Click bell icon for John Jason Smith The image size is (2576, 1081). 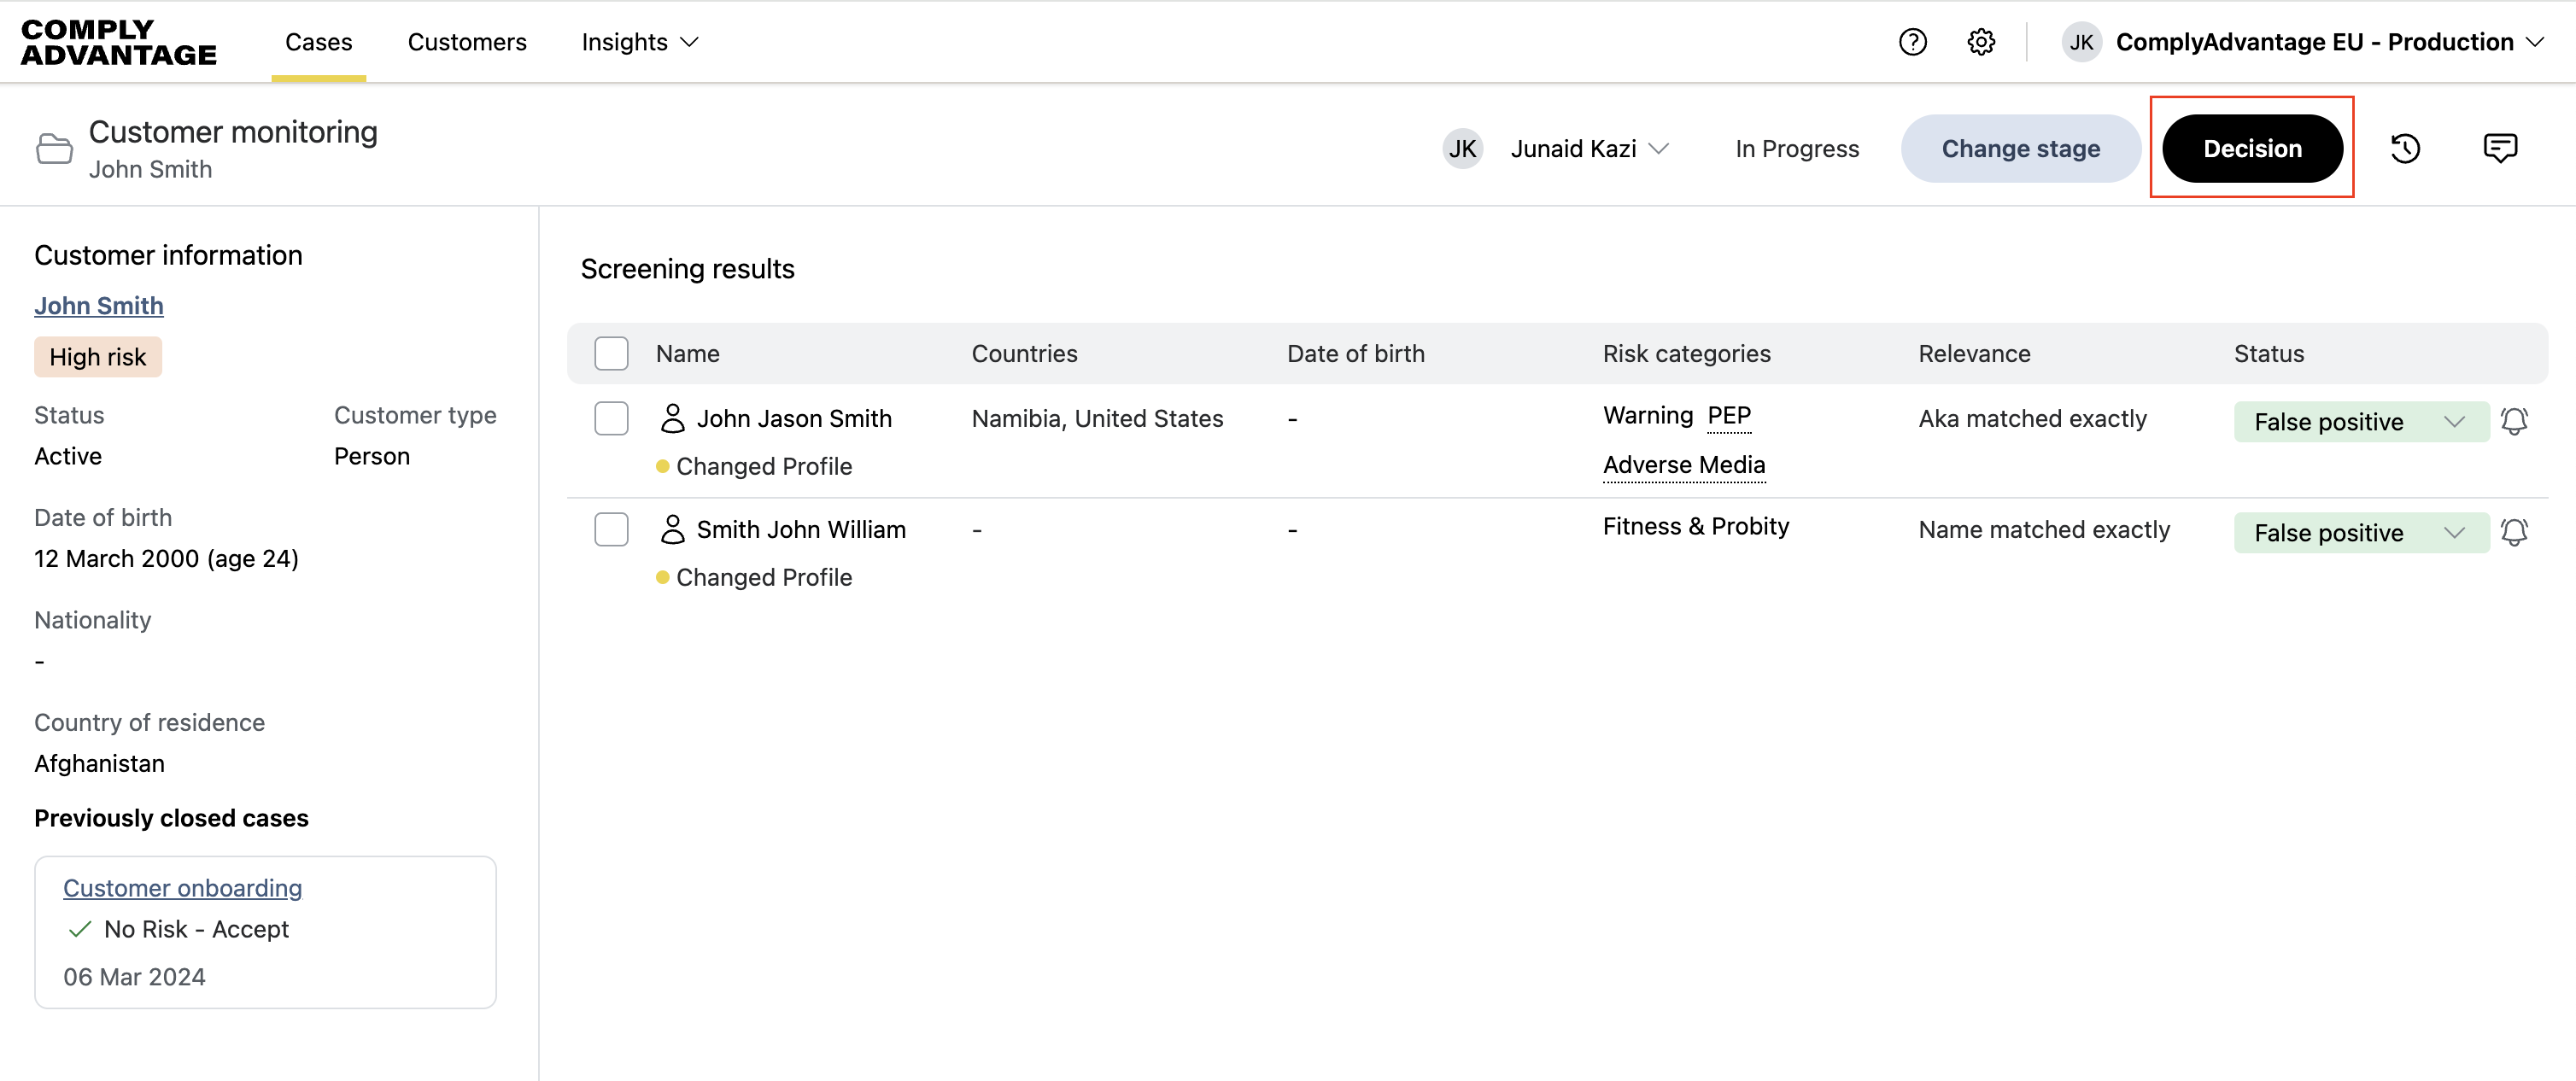pos(2514,421)
